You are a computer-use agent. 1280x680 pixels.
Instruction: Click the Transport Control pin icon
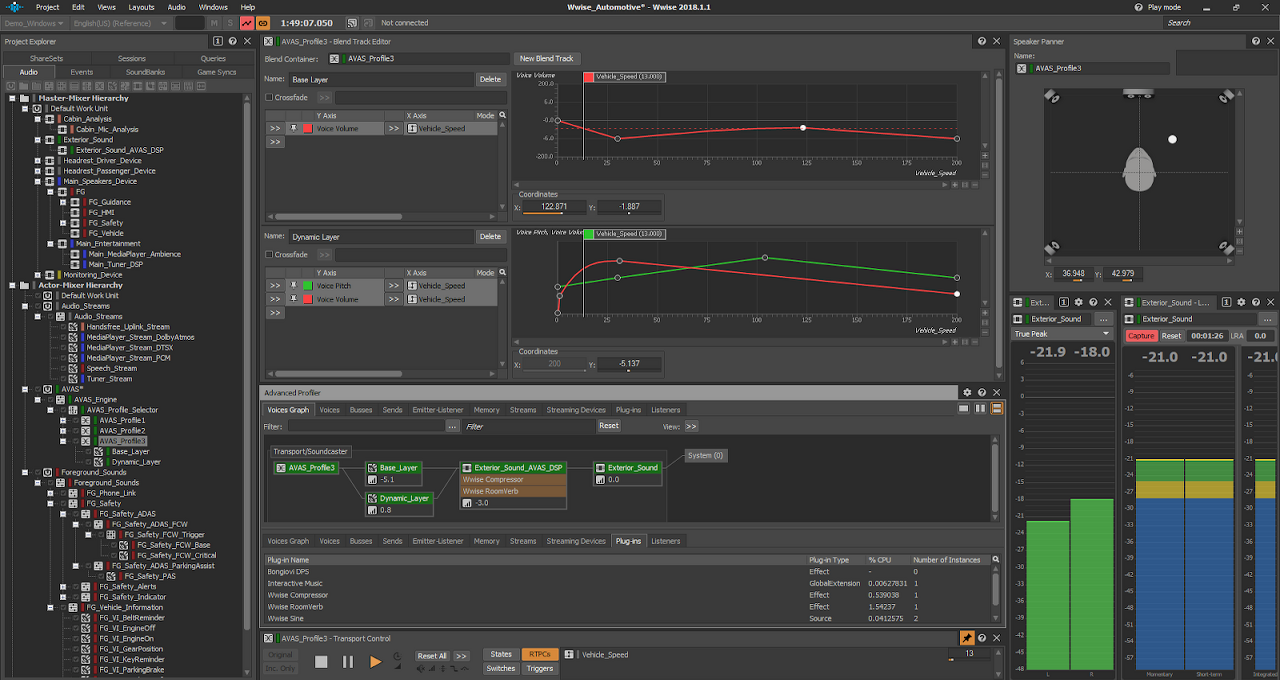click(967, 638)
